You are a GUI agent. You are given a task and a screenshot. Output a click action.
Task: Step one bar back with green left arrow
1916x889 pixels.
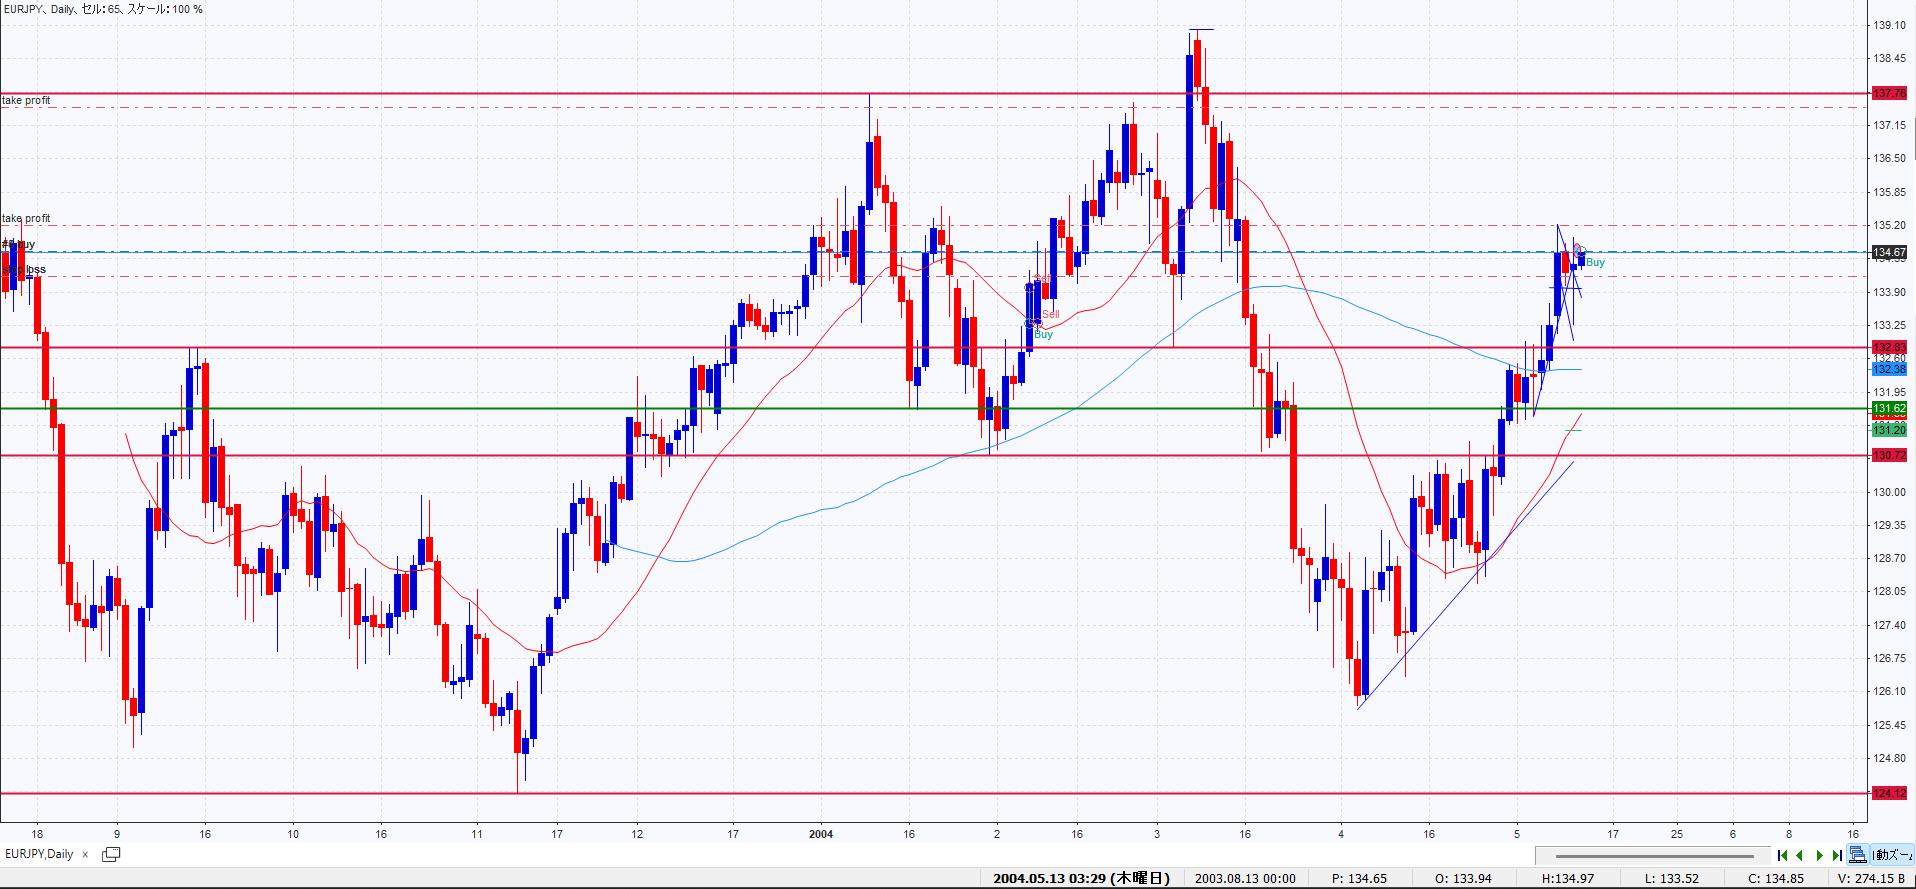pyautogui.click(x=1800, y=855)
